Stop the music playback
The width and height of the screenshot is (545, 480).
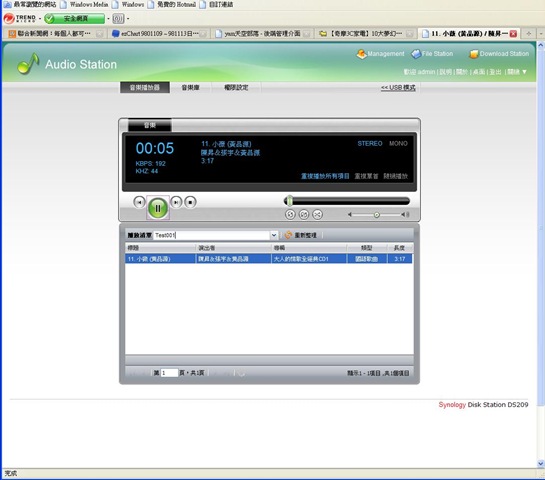[190, 202]
